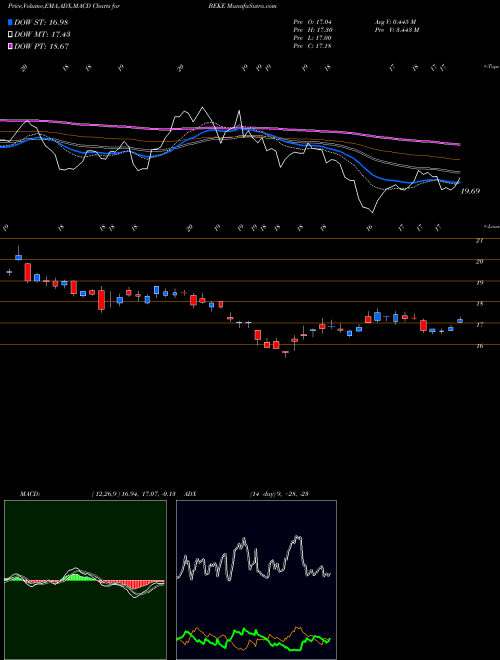Select the 'Pre V: 3.443 M' value
This screenshot has width=500, height=660.
(397, 30)
